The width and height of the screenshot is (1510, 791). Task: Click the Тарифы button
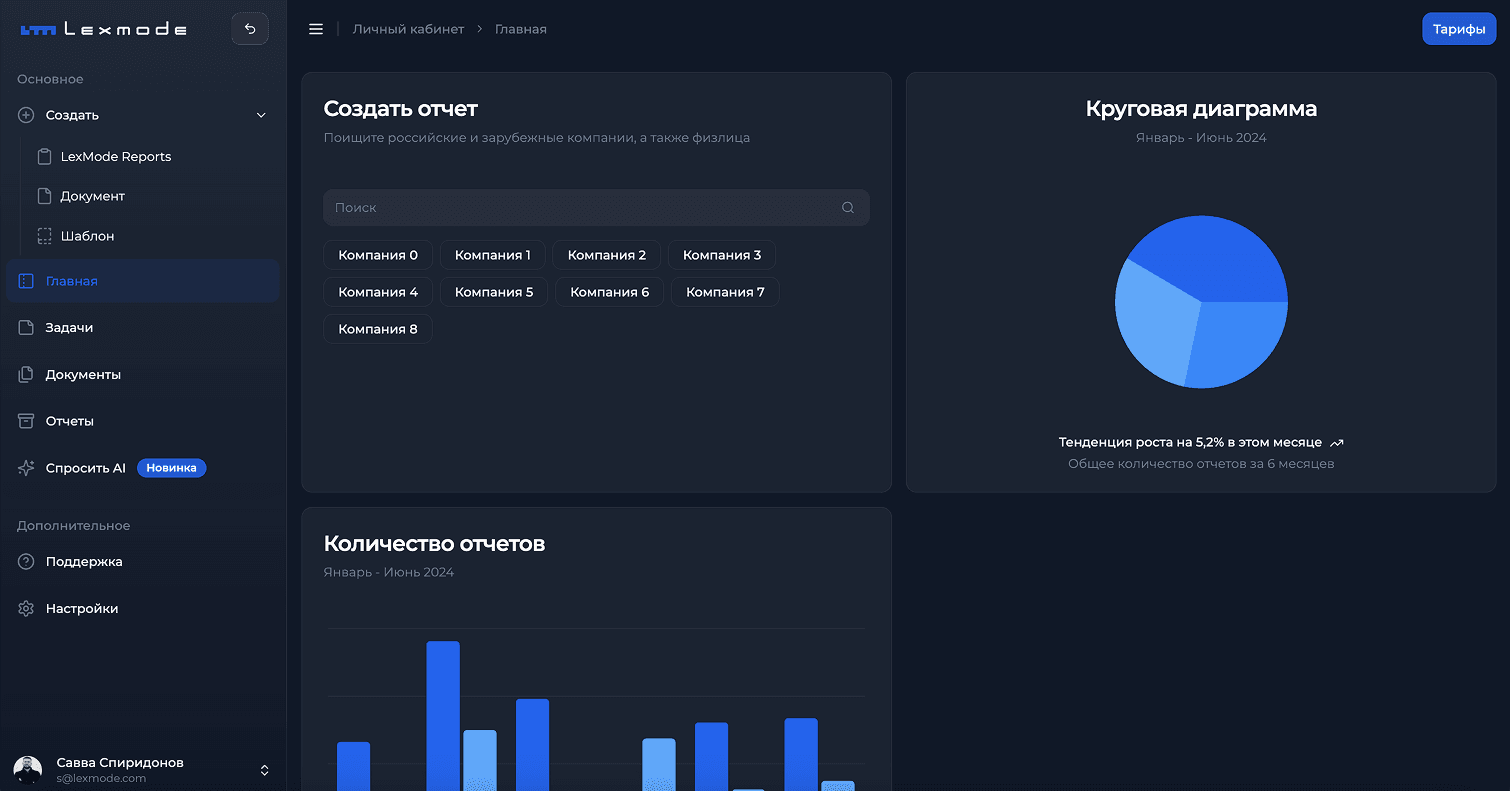coord(1459,29)
